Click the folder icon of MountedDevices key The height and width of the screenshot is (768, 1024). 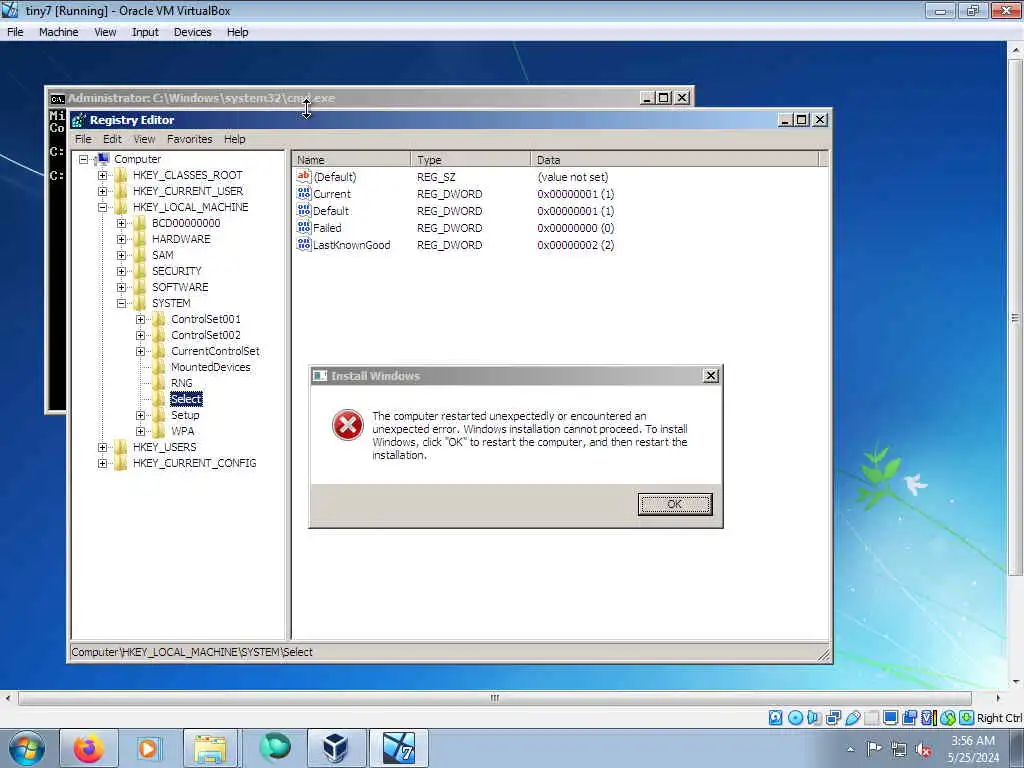159,367
